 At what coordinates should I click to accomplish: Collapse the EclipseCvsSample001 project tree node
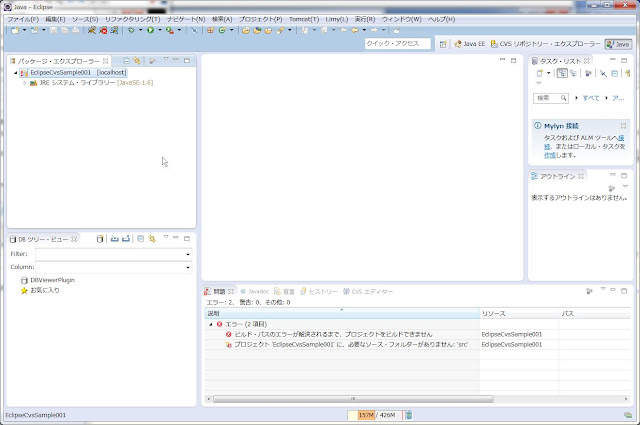tap(16, 73)
